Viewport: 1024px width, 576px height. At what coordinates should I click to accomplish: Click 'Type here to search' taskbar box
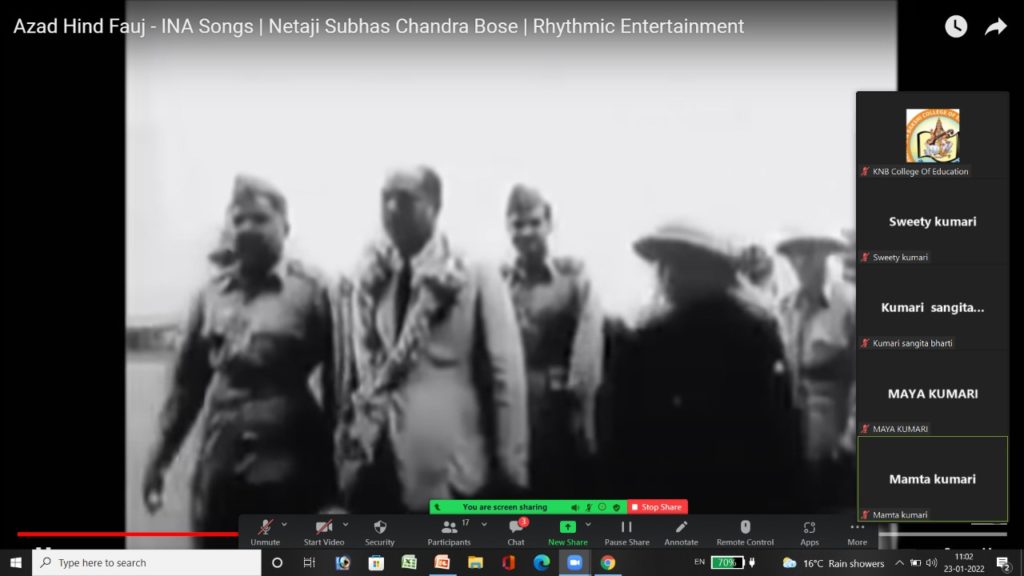point(146,562)
